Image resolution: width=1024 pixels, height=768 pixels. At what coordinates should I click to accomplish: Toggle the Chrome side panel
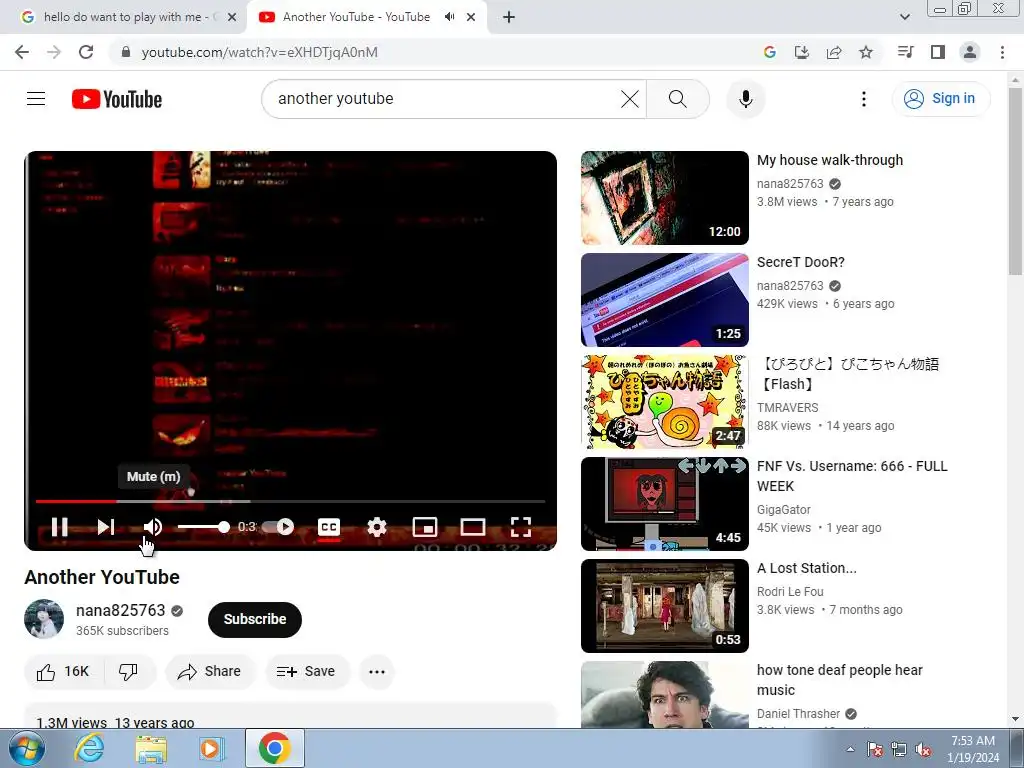pos(938,52)
